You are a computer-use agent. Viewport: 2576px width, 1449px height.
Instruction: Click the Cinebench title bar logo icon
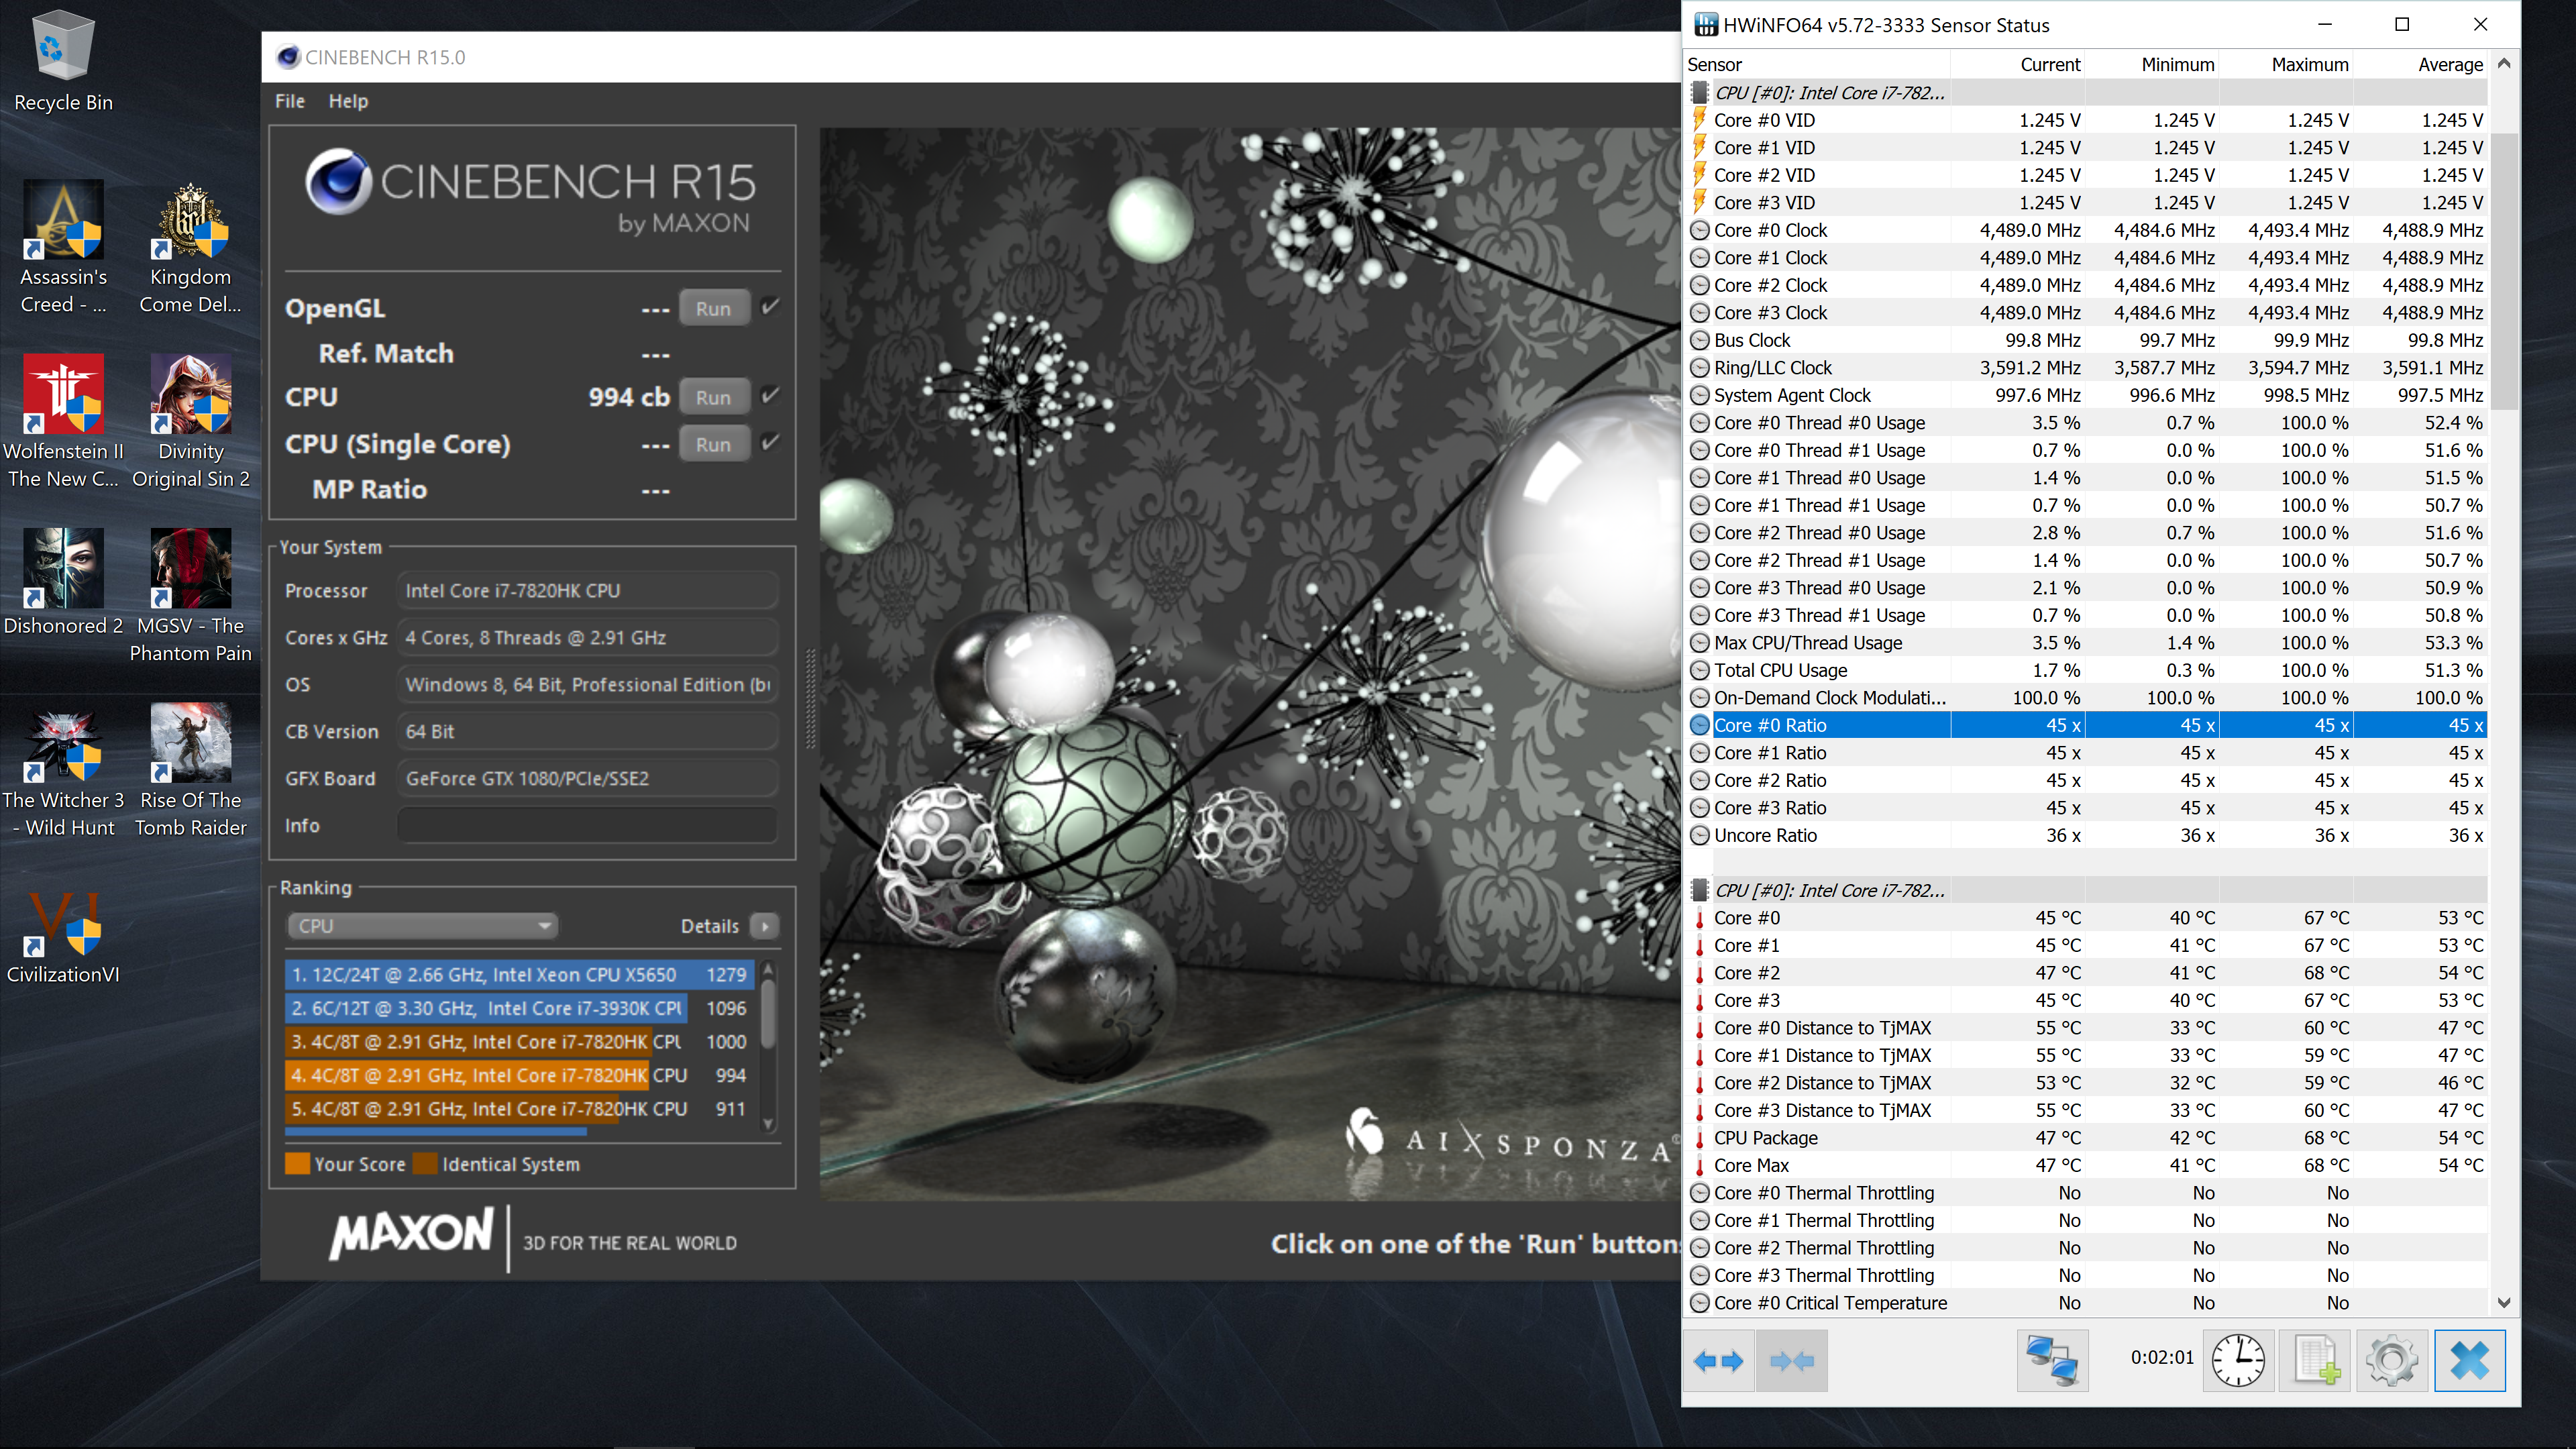coord(288,57)
